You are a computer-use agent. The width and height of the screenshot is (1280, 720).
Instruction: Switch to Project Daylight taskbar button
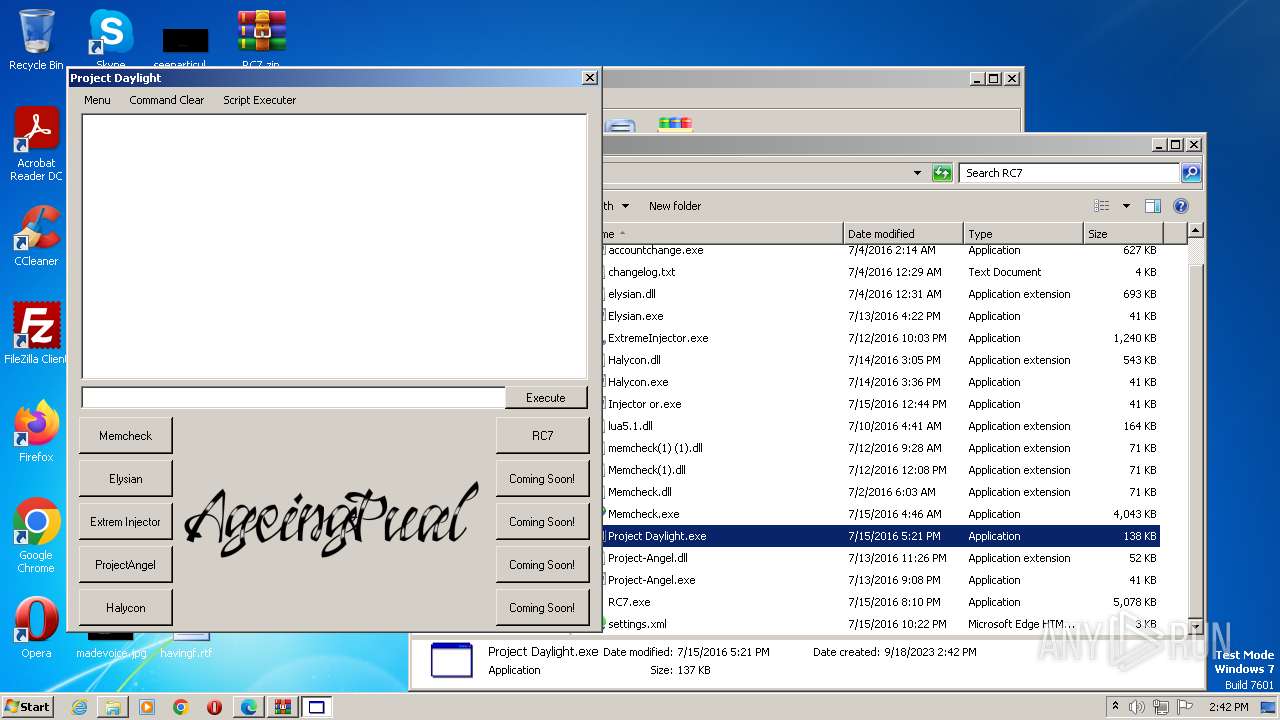(316, 707)
